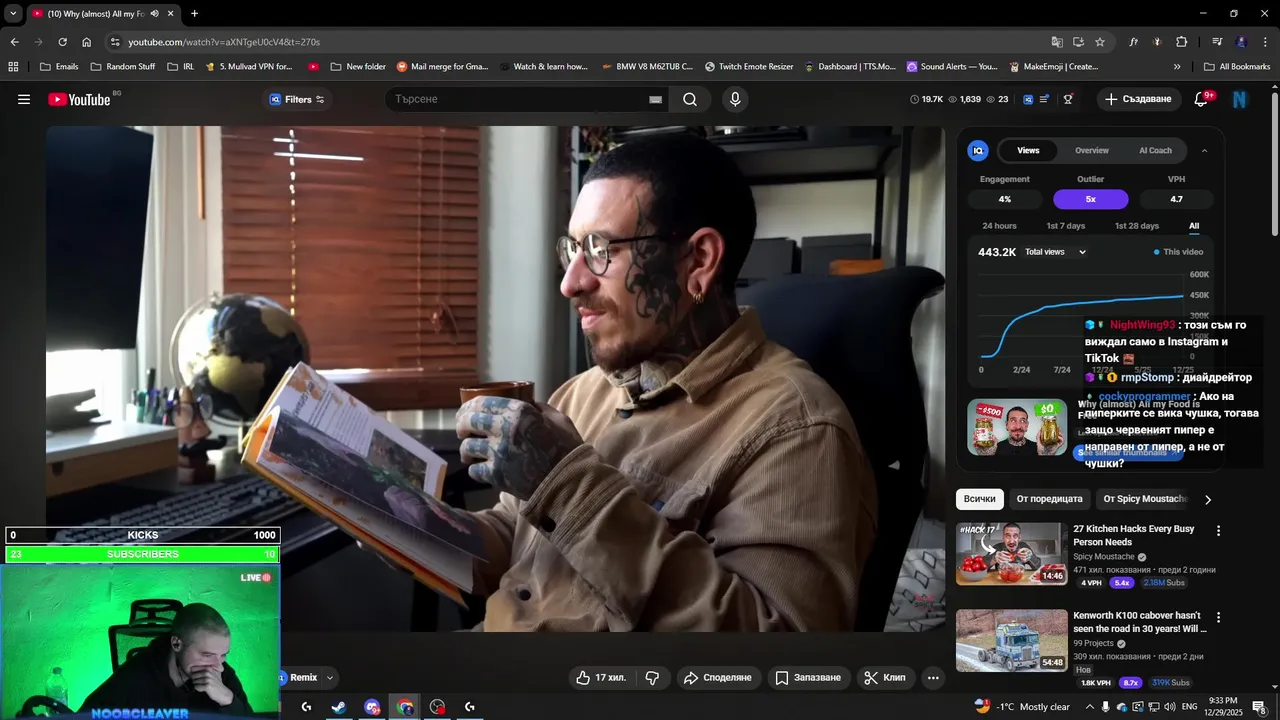Open the All Bookmarks folder

(x=1237, y=67)
